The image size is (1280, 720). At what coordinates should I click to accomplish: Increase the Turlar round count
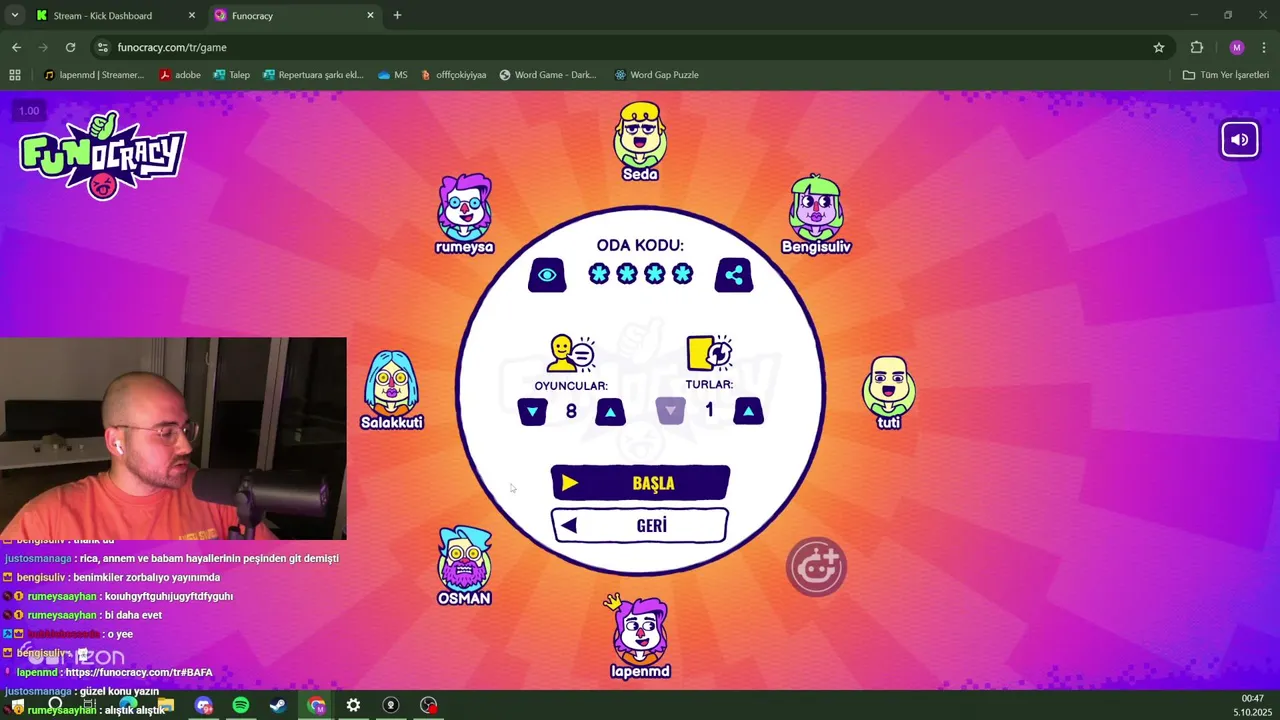[x=748, y=410]
